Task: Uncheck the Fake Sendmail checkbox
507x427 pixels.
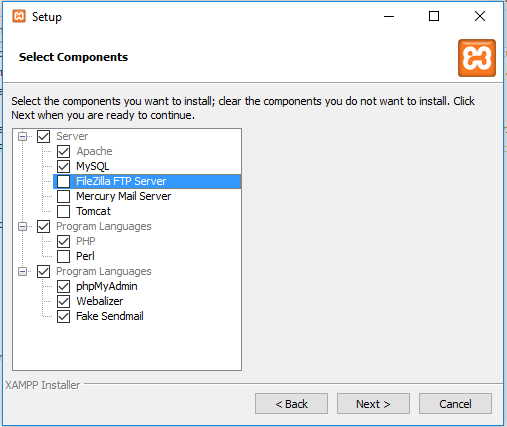Action: pos(63,316)
